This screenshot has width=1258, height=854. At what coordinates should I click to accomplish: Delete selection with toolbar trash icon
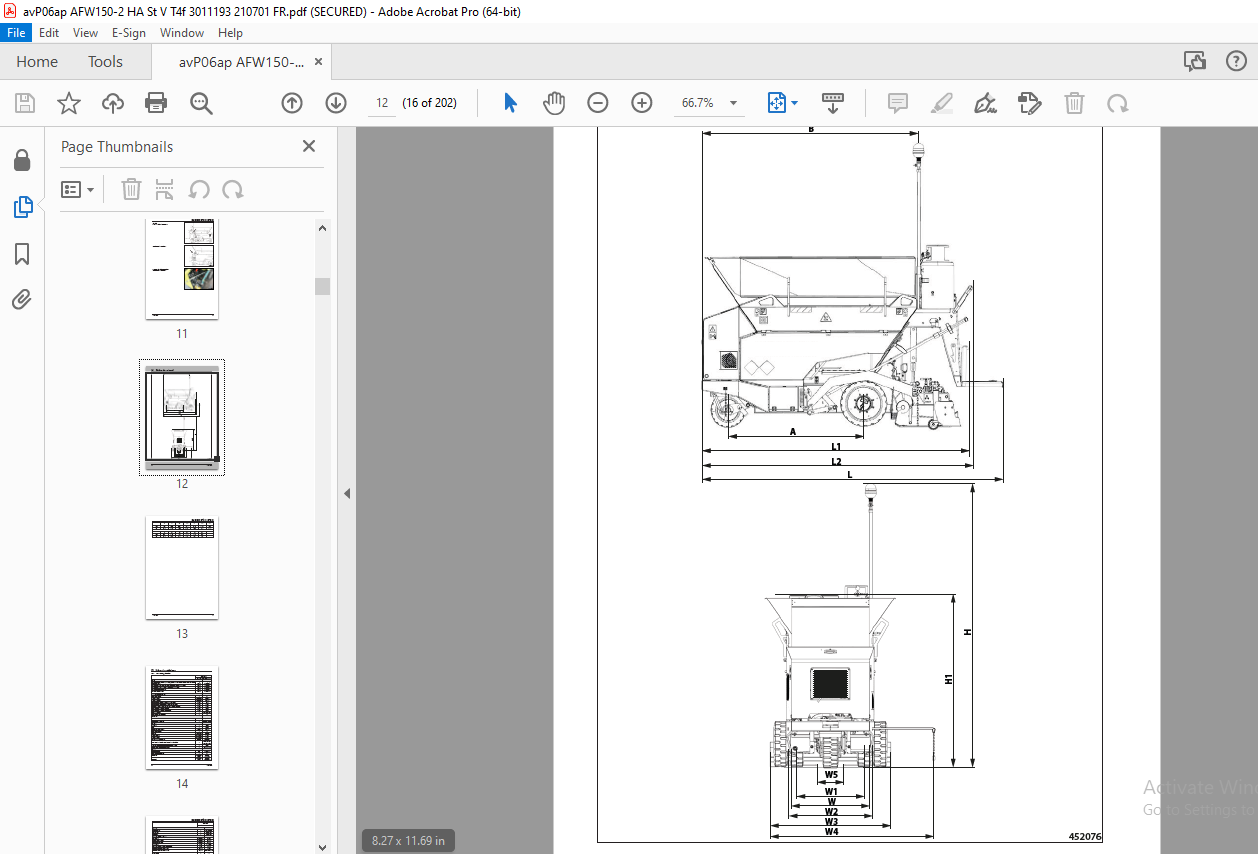[x=1074, y=103]
